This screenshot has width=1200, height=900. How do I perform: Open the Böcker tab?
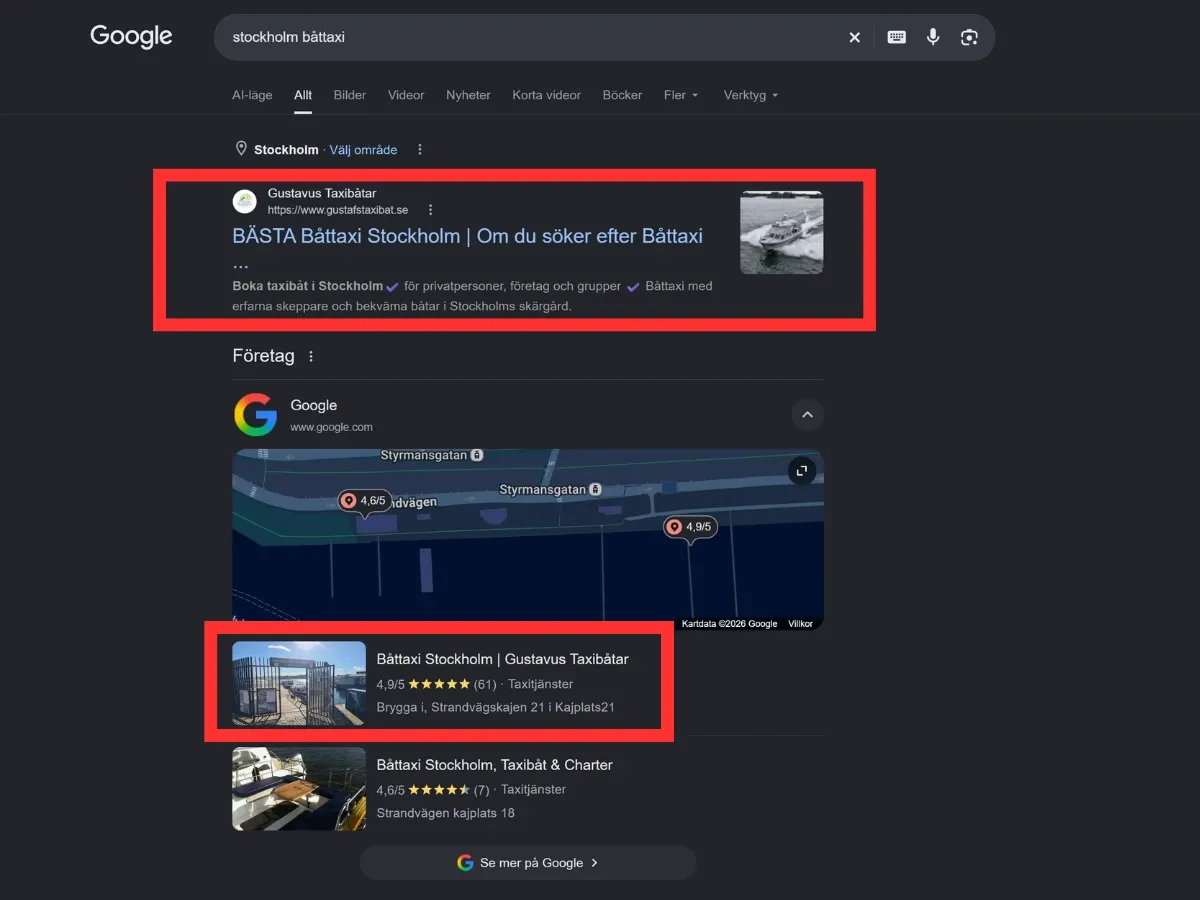tap(622, 95)
